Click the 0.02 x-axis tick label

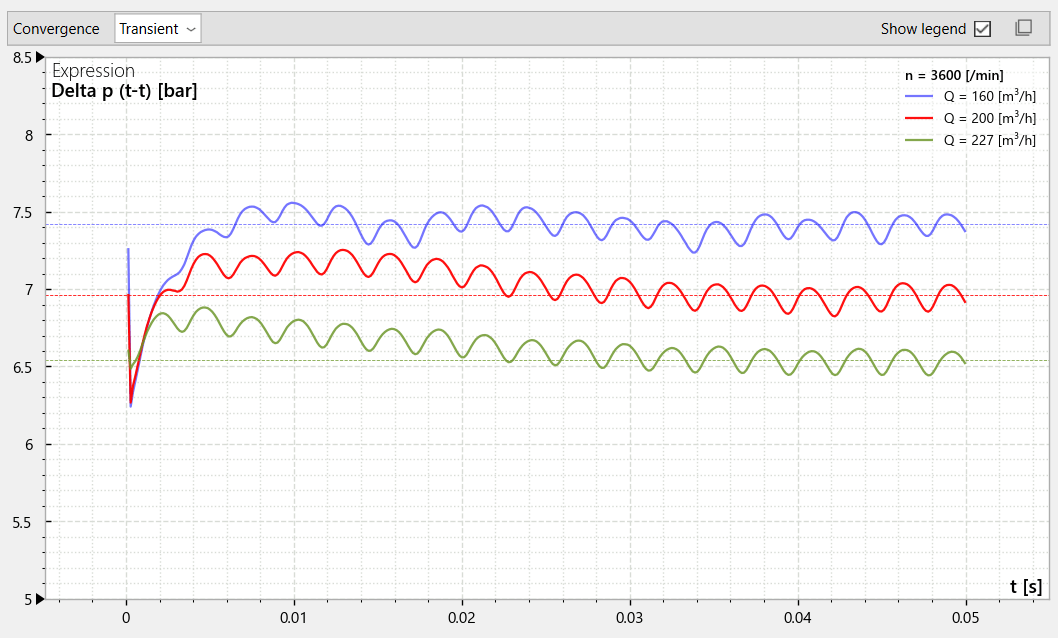[462, 618]
